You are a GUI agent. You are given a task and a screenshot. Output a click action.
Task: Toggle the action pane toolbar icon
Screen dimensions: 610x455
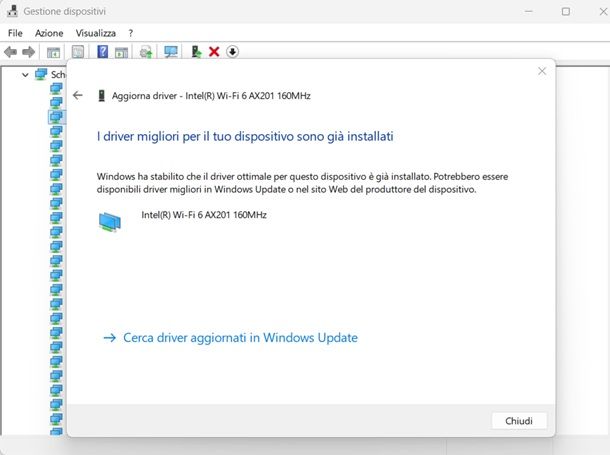tap(121, 52)
